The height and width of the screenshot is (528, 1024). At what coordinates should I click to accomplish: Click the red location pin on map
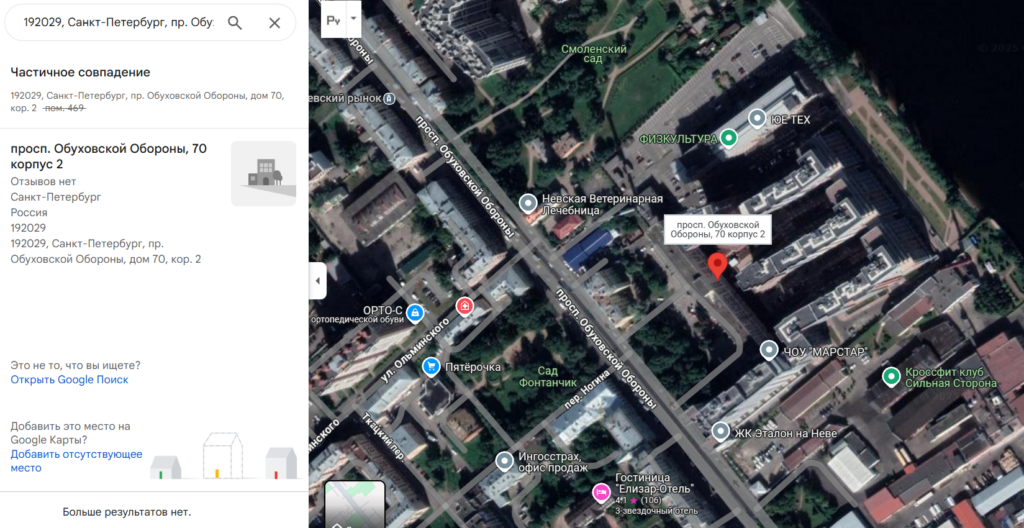(x=716, y=266)
